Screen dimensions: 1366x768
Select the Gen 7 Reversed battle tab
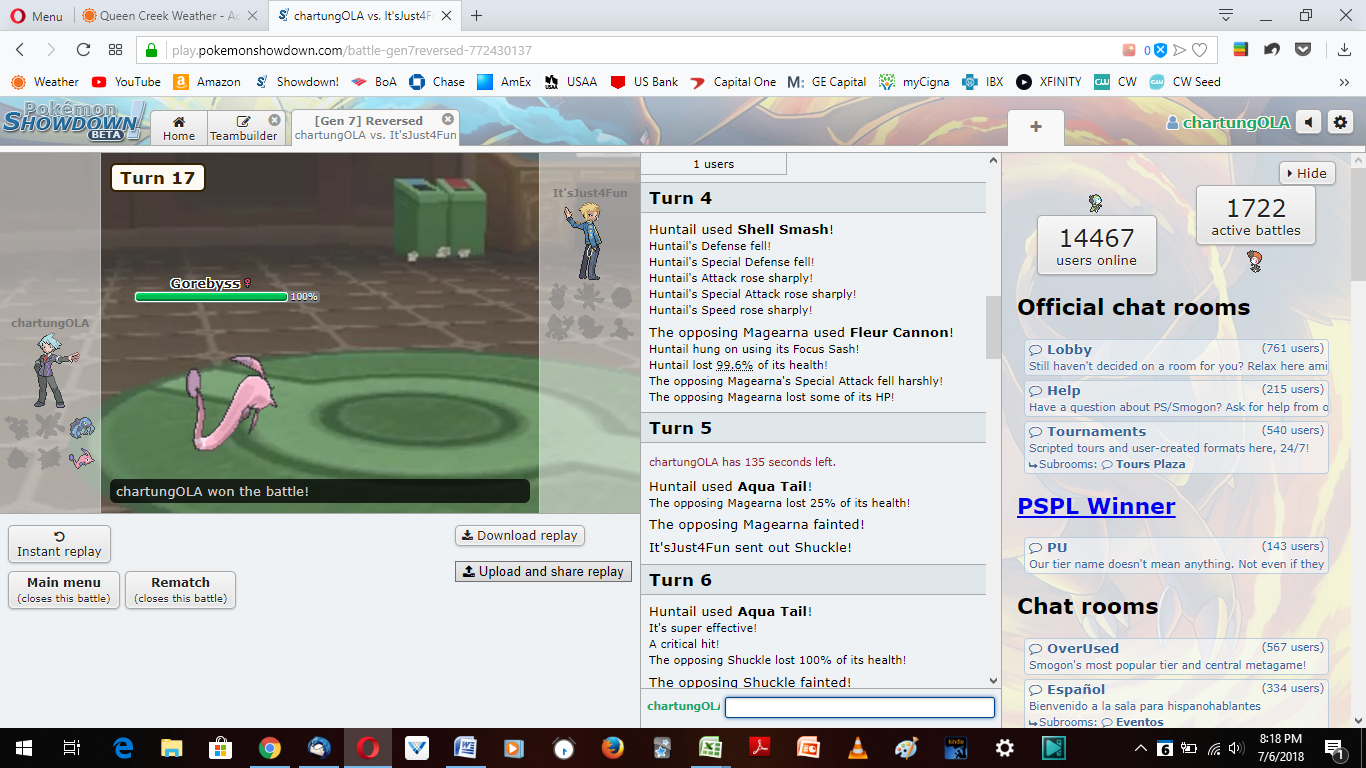pyautogui.click(x=375, y=128)
